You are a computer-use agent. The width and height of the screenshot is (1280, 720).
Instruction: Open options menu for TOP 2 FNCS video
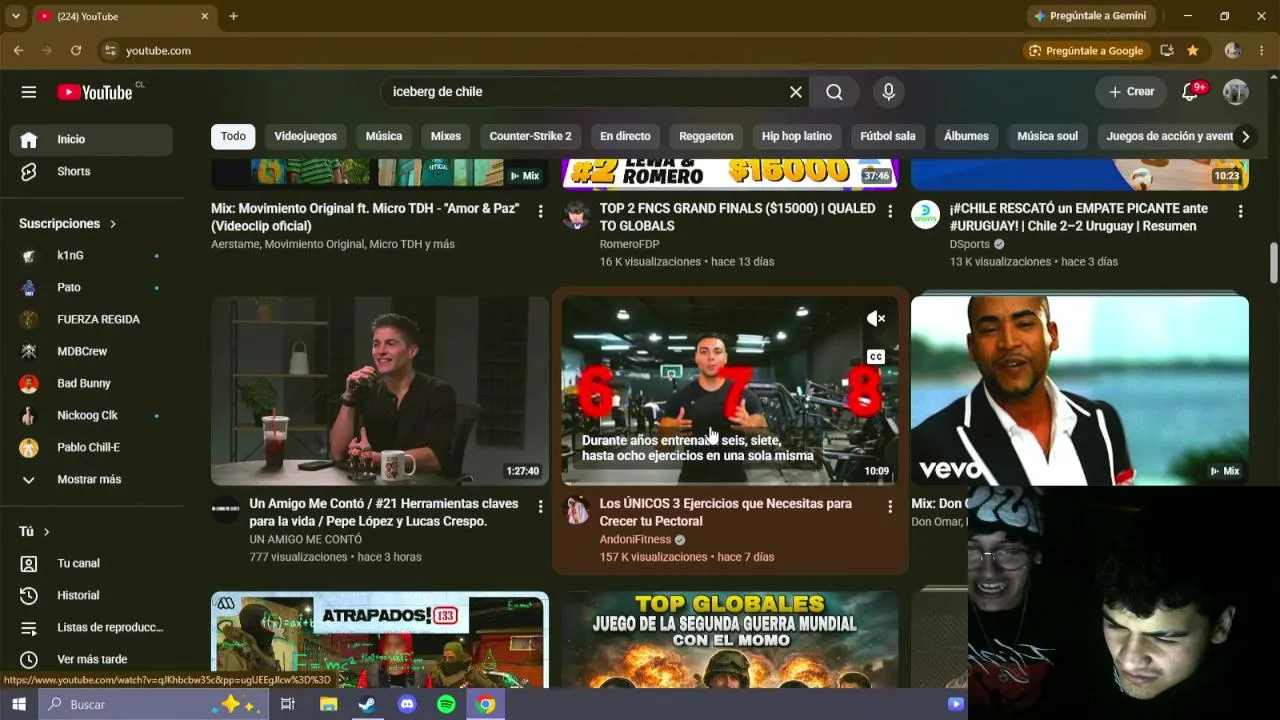click(x=890, y=212)
